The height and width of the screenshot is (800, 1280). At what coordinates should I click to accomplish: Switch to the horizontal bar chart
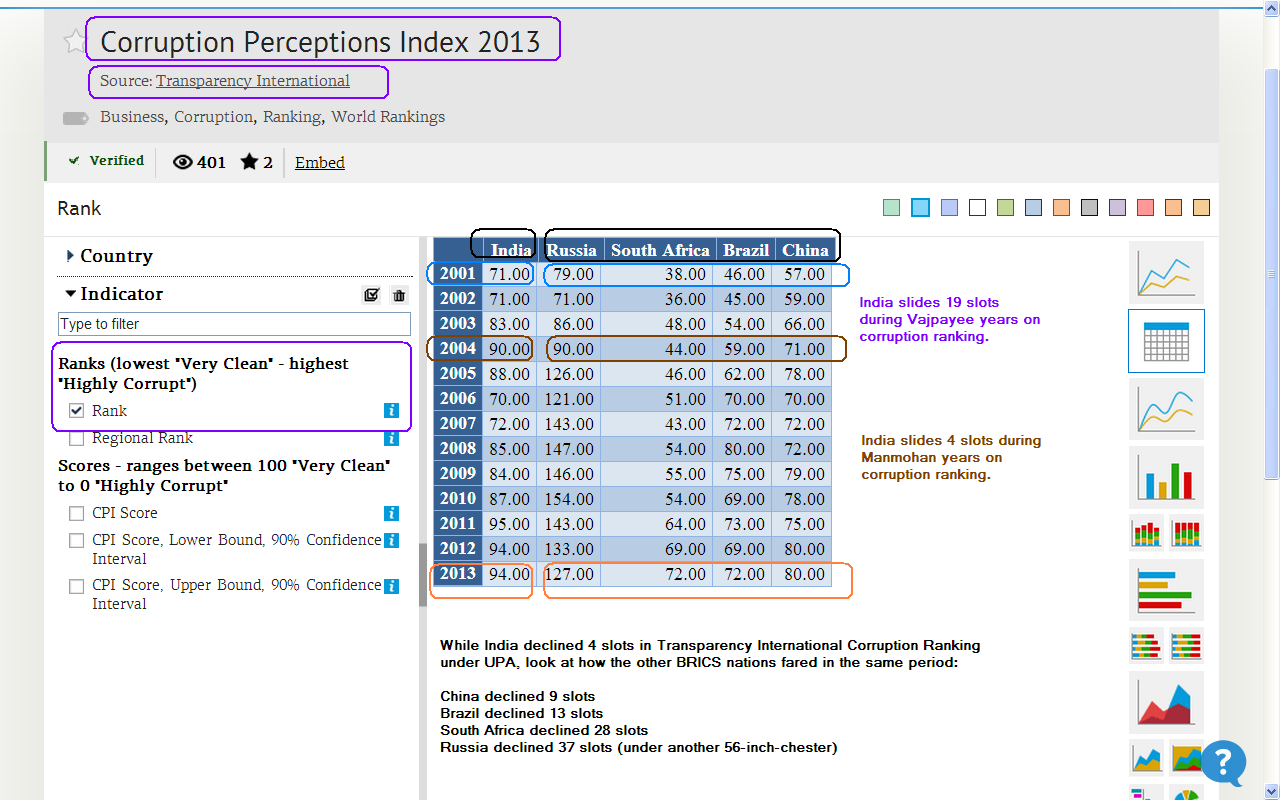click(x=1166, y=589)
